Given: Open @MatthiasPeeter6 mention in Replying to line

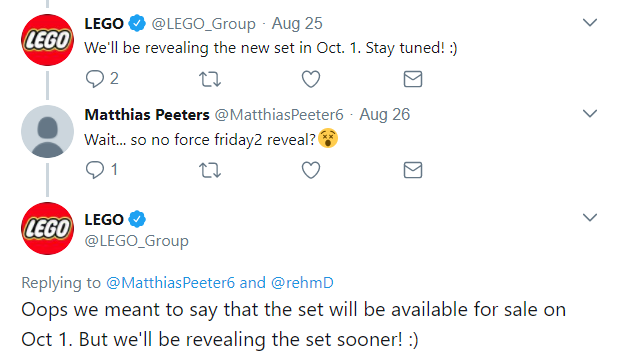Looking at the screenshot, I should coord(170,282).
